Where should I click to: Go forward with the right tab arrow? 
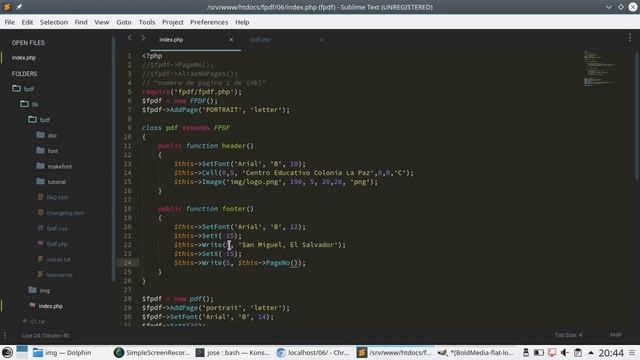(x=143, y=38)
